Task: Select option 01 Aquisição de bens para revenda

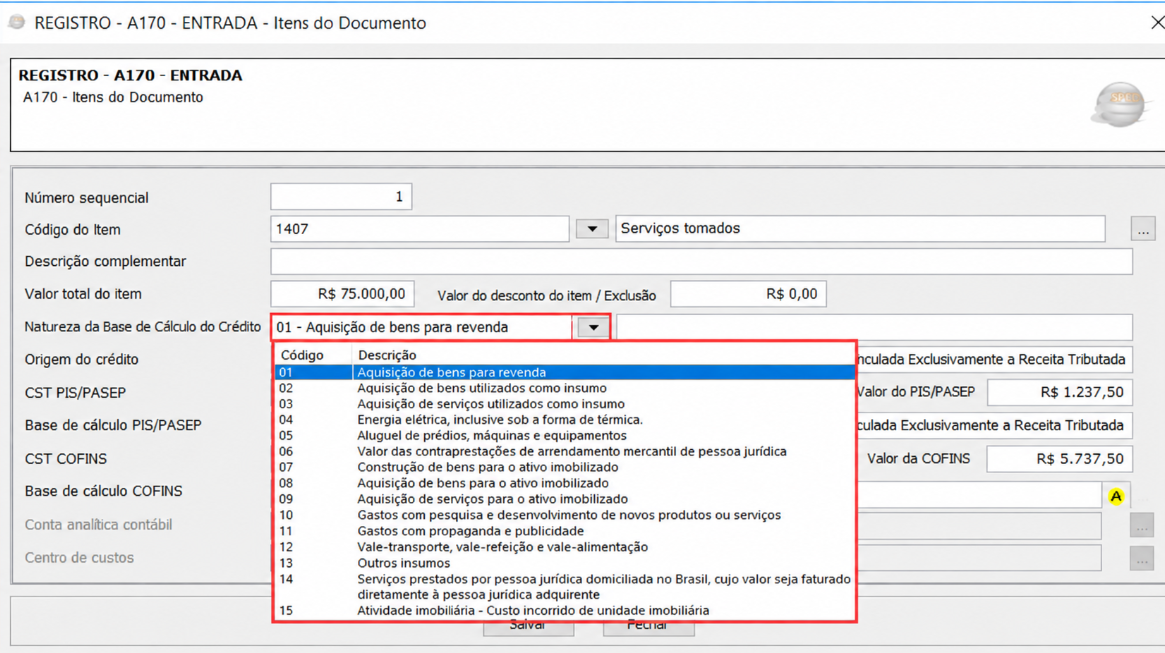Action: [565, 372]
